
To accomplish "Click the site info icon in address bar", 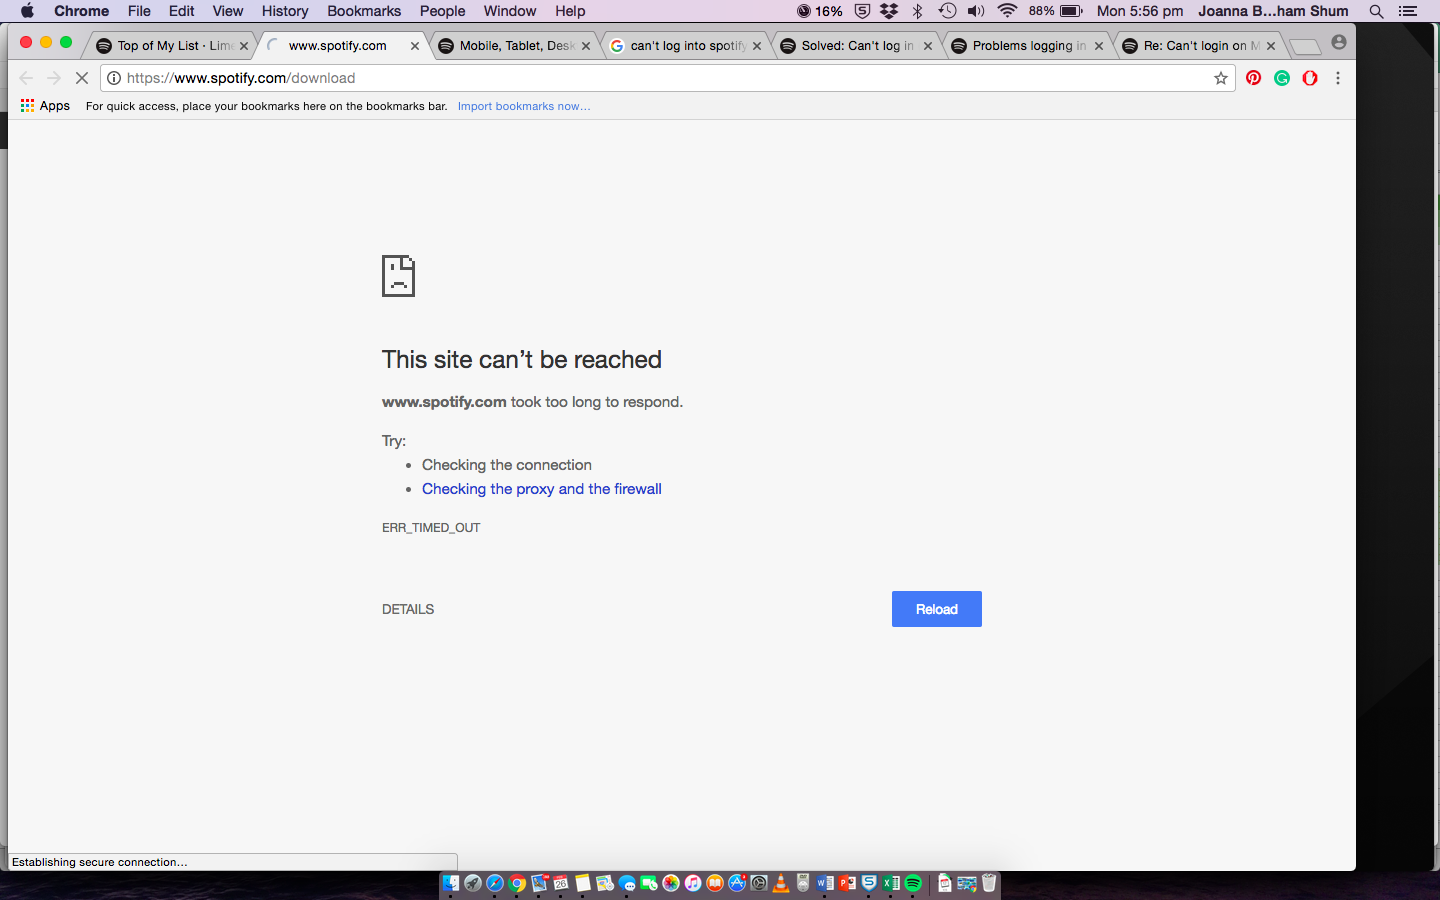I will click(x=114, y=78).
